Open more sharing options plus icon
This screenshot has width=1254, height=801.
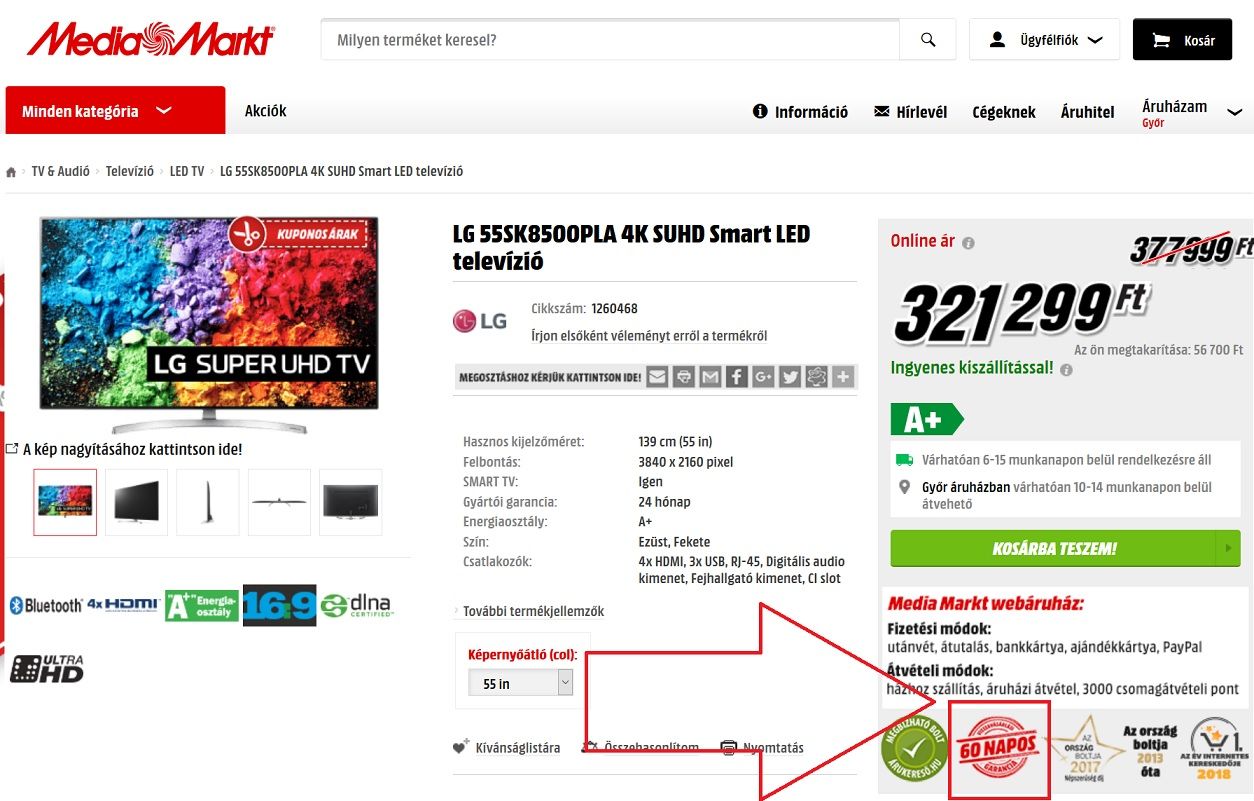[x=844, y=377]
